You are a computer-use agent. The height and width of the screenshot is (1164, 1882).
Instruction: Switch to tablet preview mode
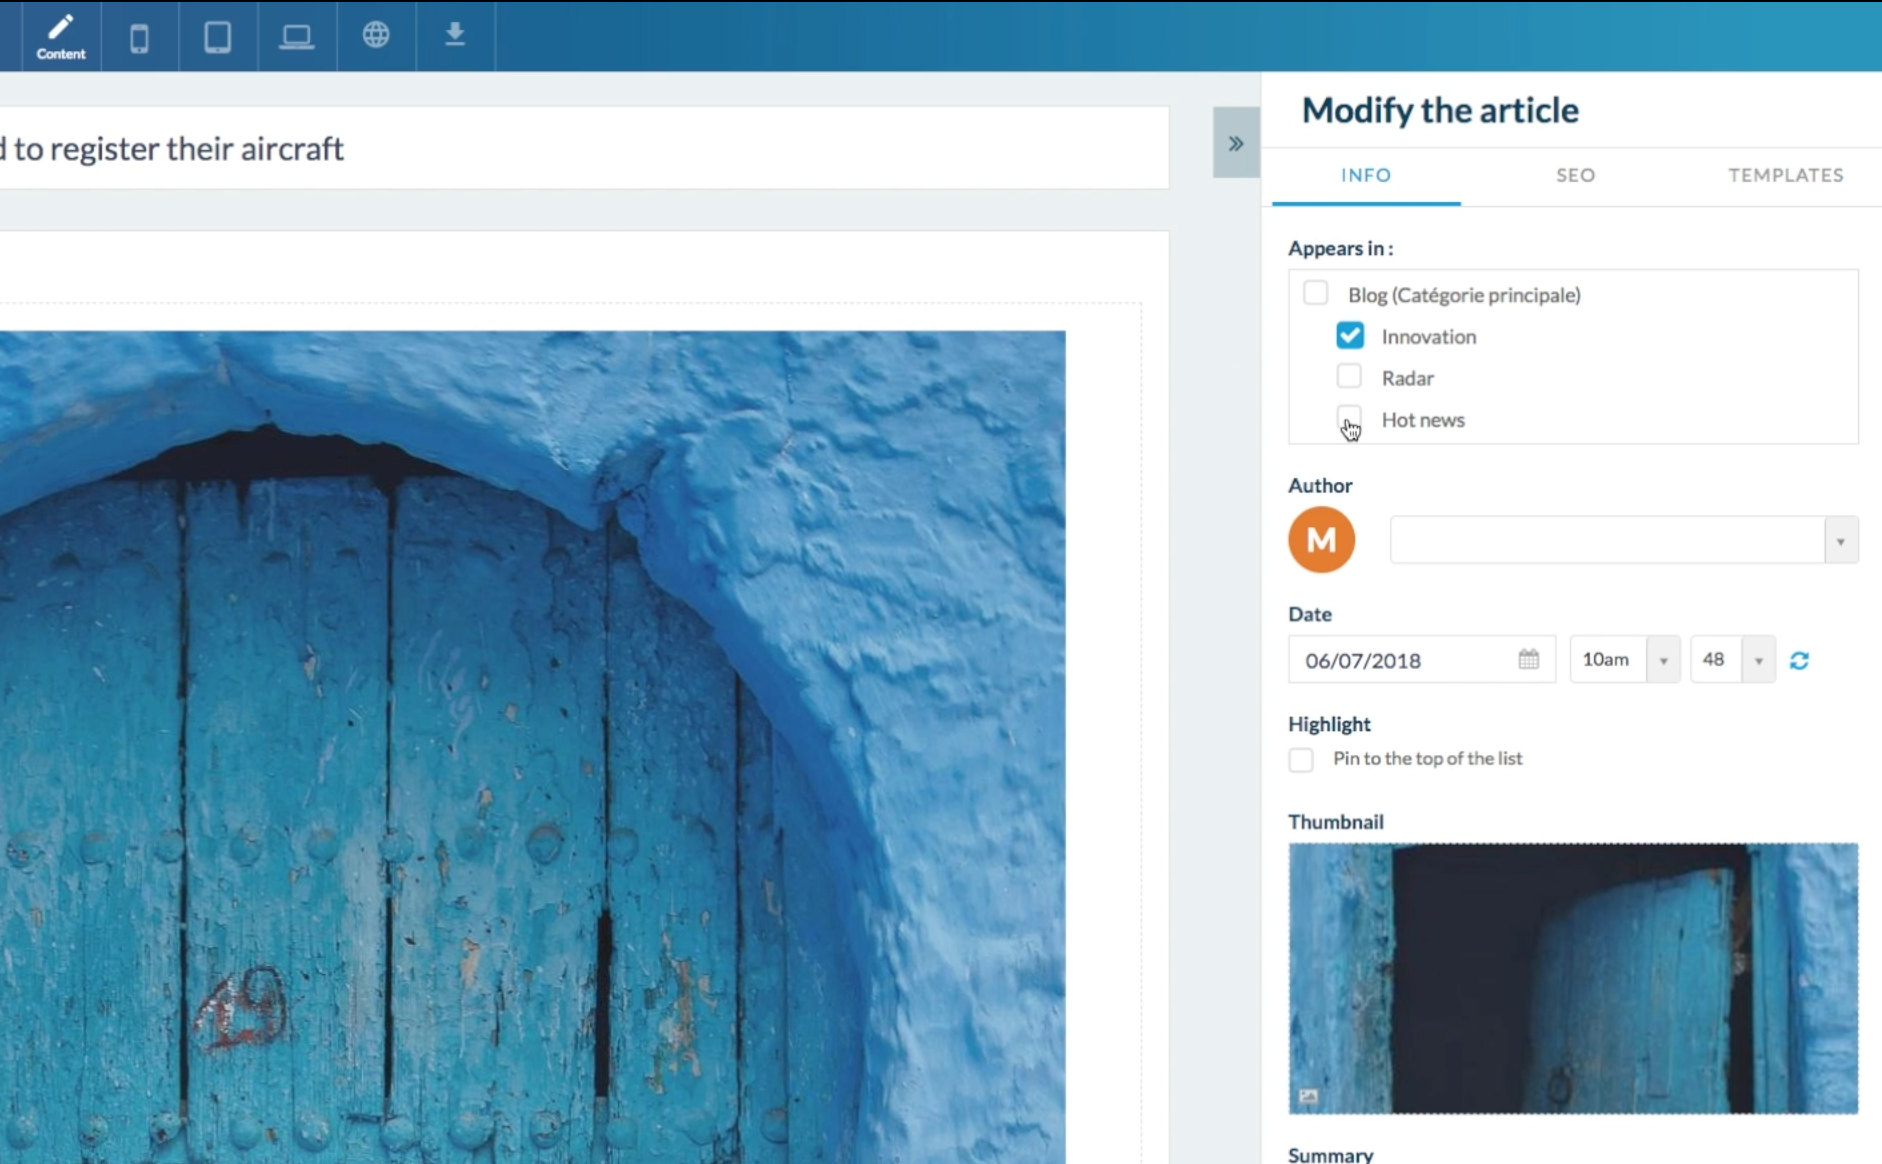pos(217,37)
